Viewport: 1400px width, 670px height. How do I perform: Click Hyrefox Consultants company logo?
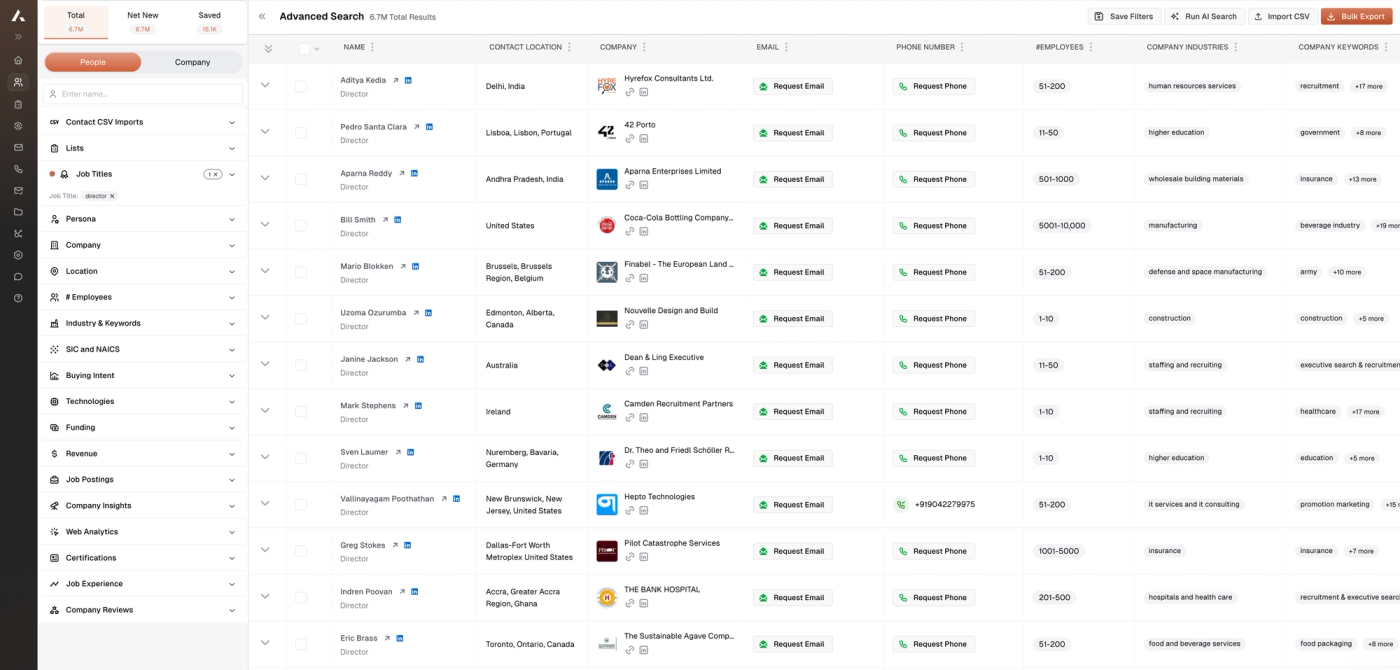pos(607,86)
